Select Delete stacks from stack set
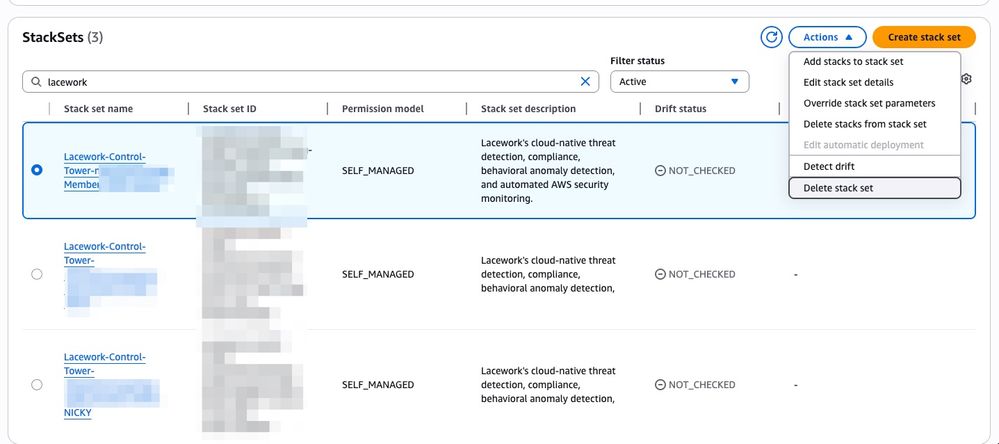 865,124
